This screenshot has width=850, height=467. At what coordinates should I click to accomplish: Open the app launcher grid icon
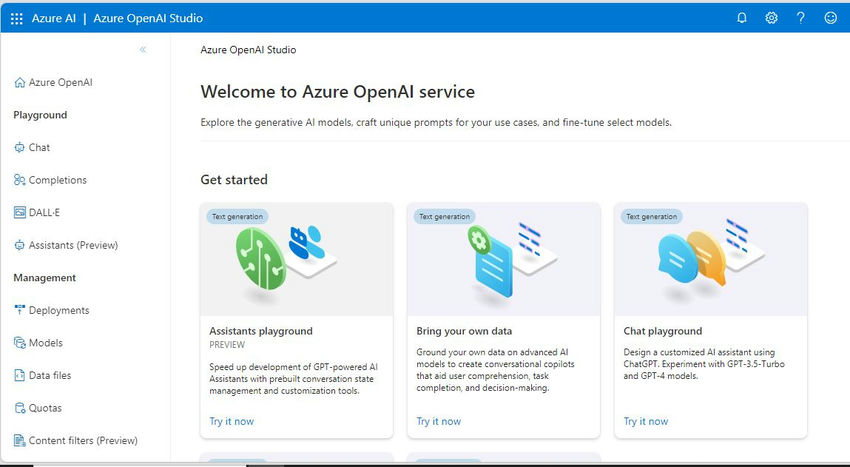17,18
